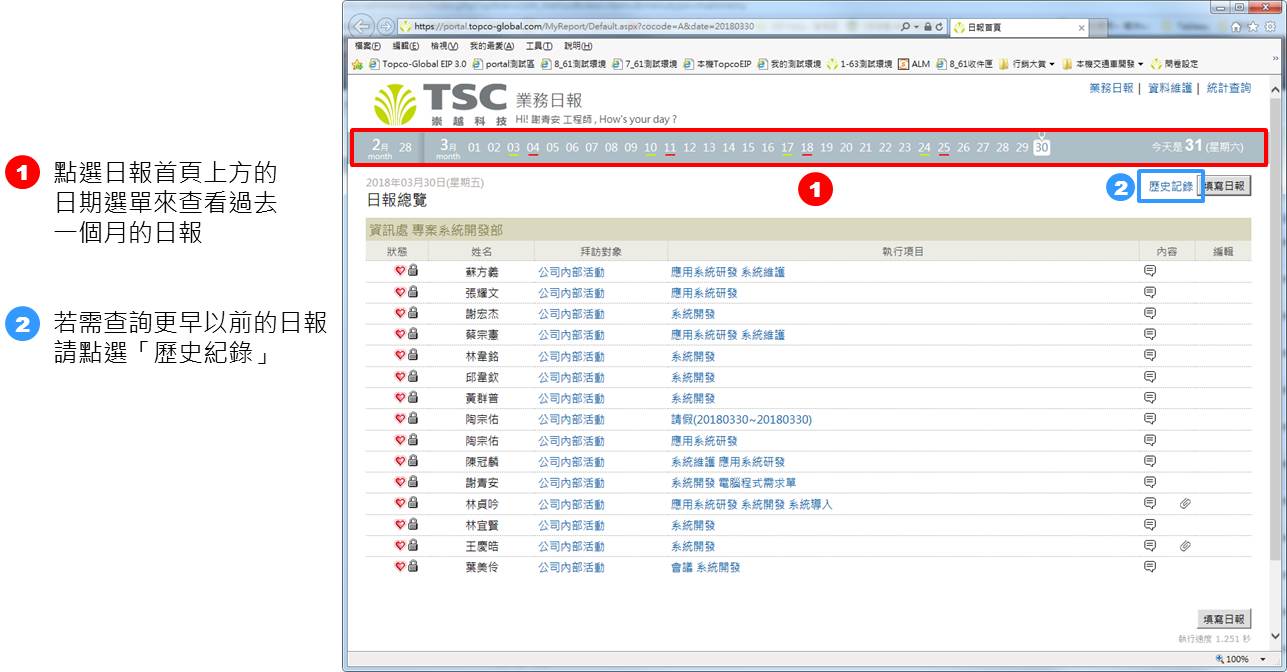The width and height of the screenshot is (1287, 672).
Task: Click the paperclip attachment in 王慶皓's row
Action: tap(1185, 546)
